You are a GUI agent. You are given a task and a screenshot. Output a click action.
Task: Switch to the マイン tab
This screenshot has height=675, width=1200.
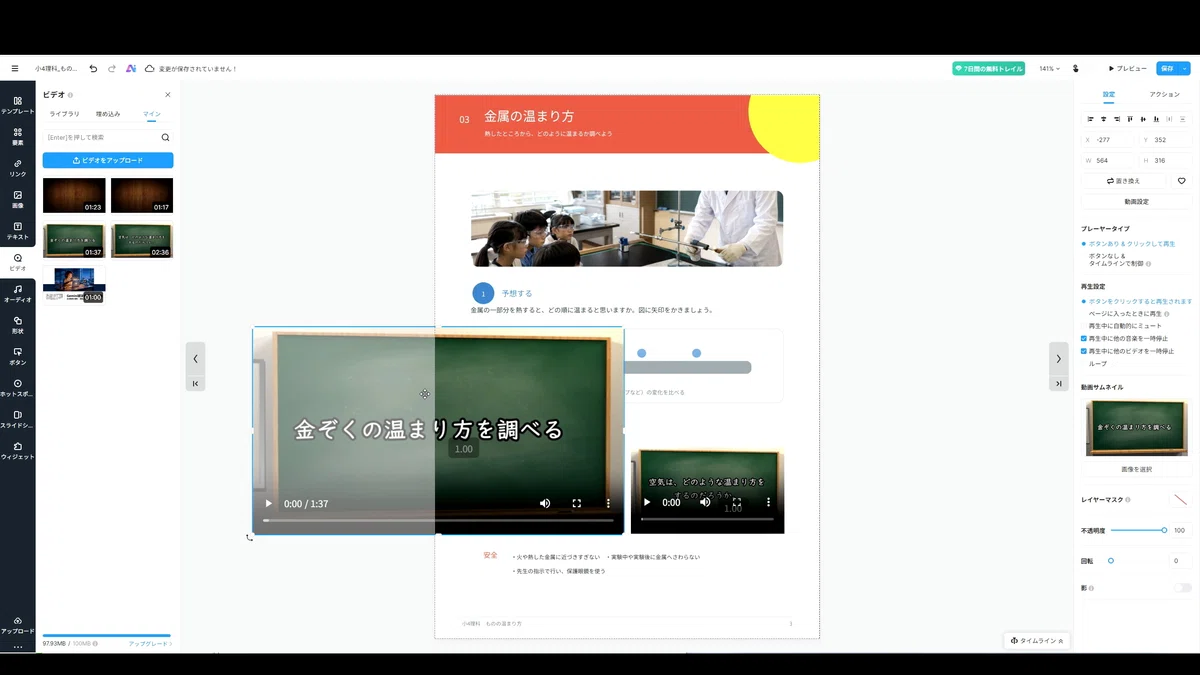151,115
